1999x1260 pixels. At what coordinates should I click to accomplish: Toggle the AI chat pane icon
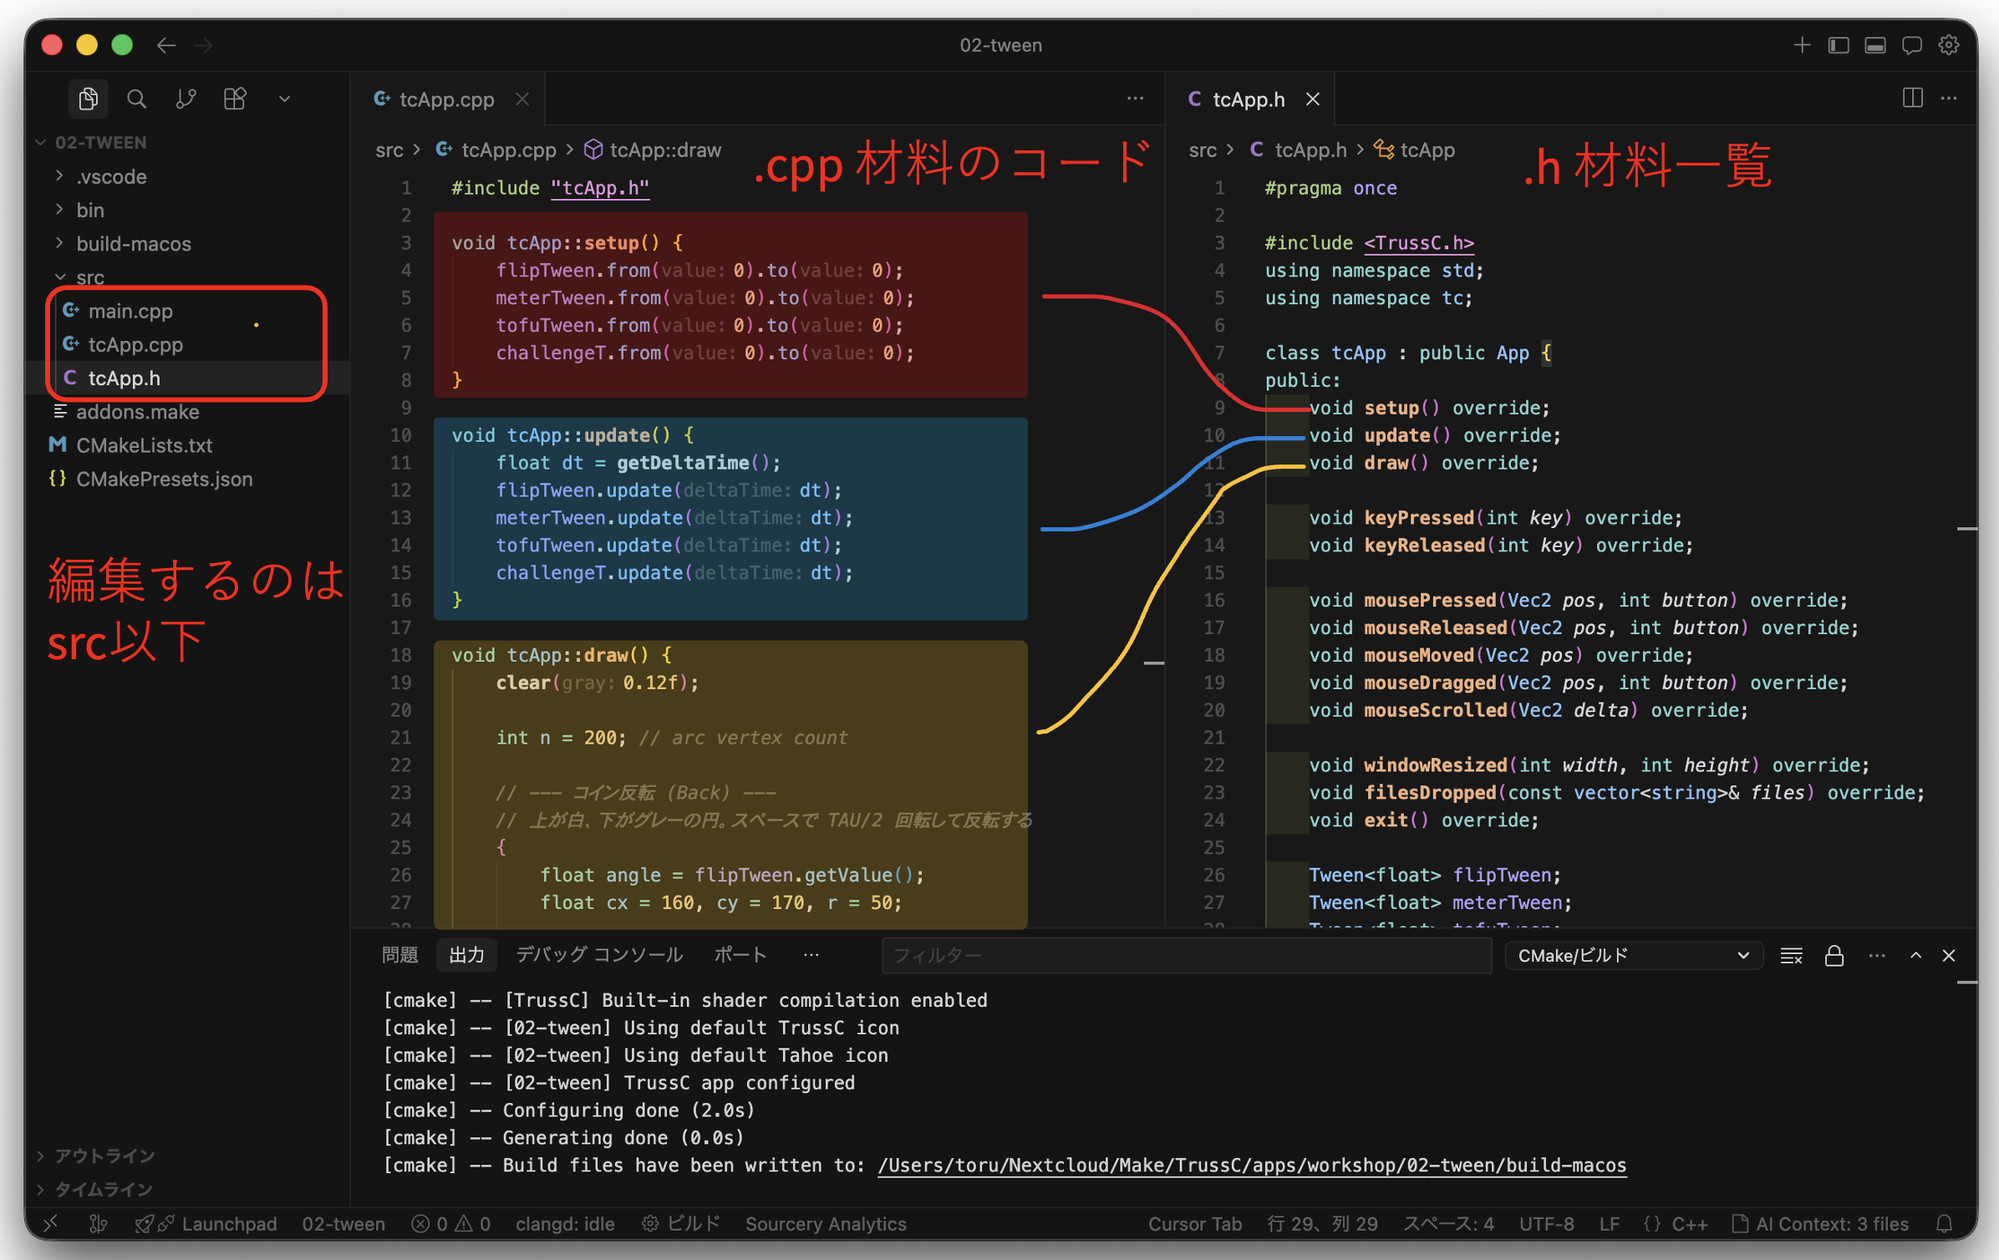(x=1912, y=45)
